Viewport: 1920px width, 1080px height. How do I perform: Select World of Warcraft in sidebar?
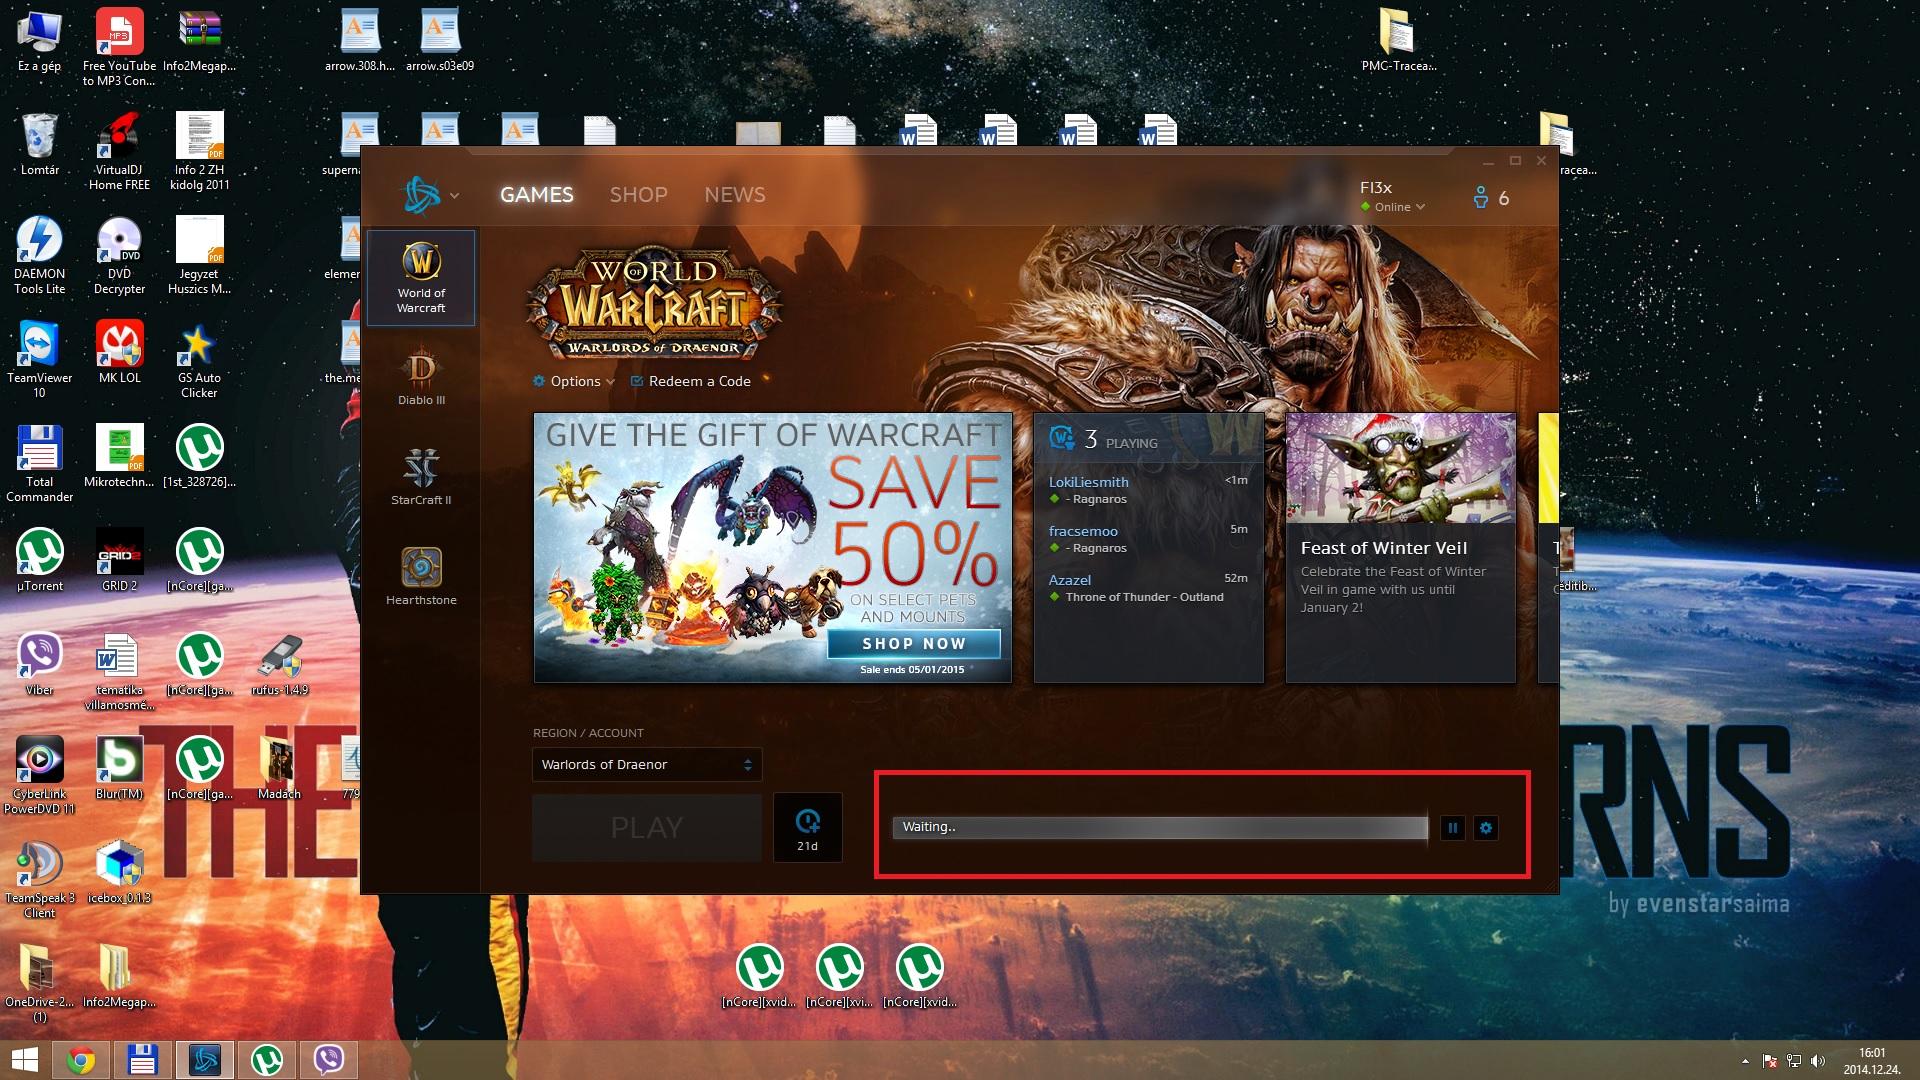(421, 277)
